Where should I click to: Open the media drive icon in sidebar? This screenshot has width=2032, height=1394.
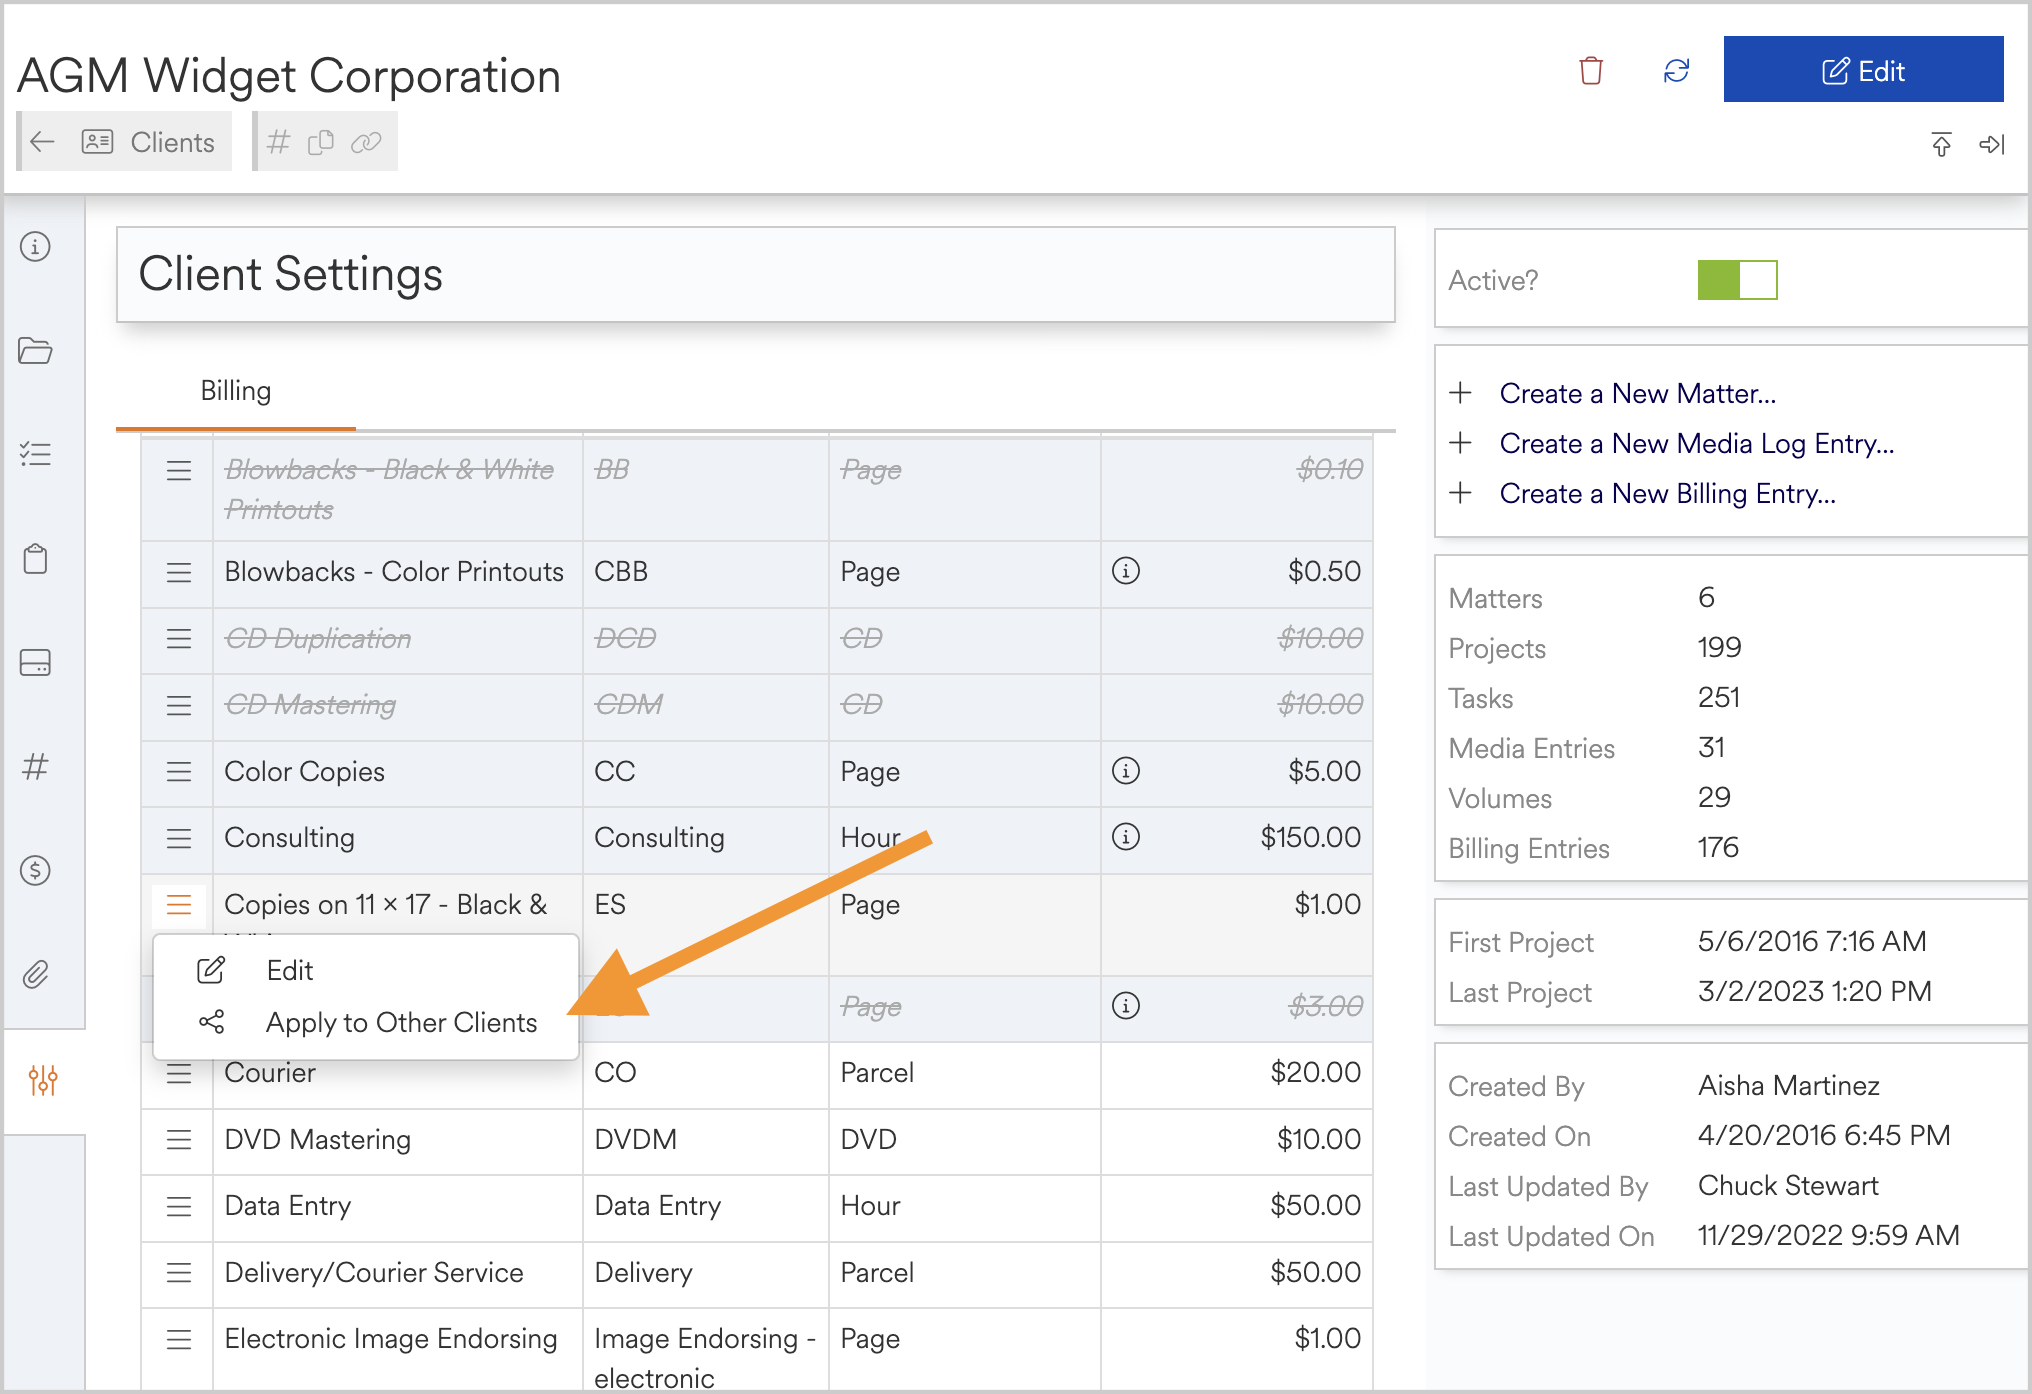point(36,662)
